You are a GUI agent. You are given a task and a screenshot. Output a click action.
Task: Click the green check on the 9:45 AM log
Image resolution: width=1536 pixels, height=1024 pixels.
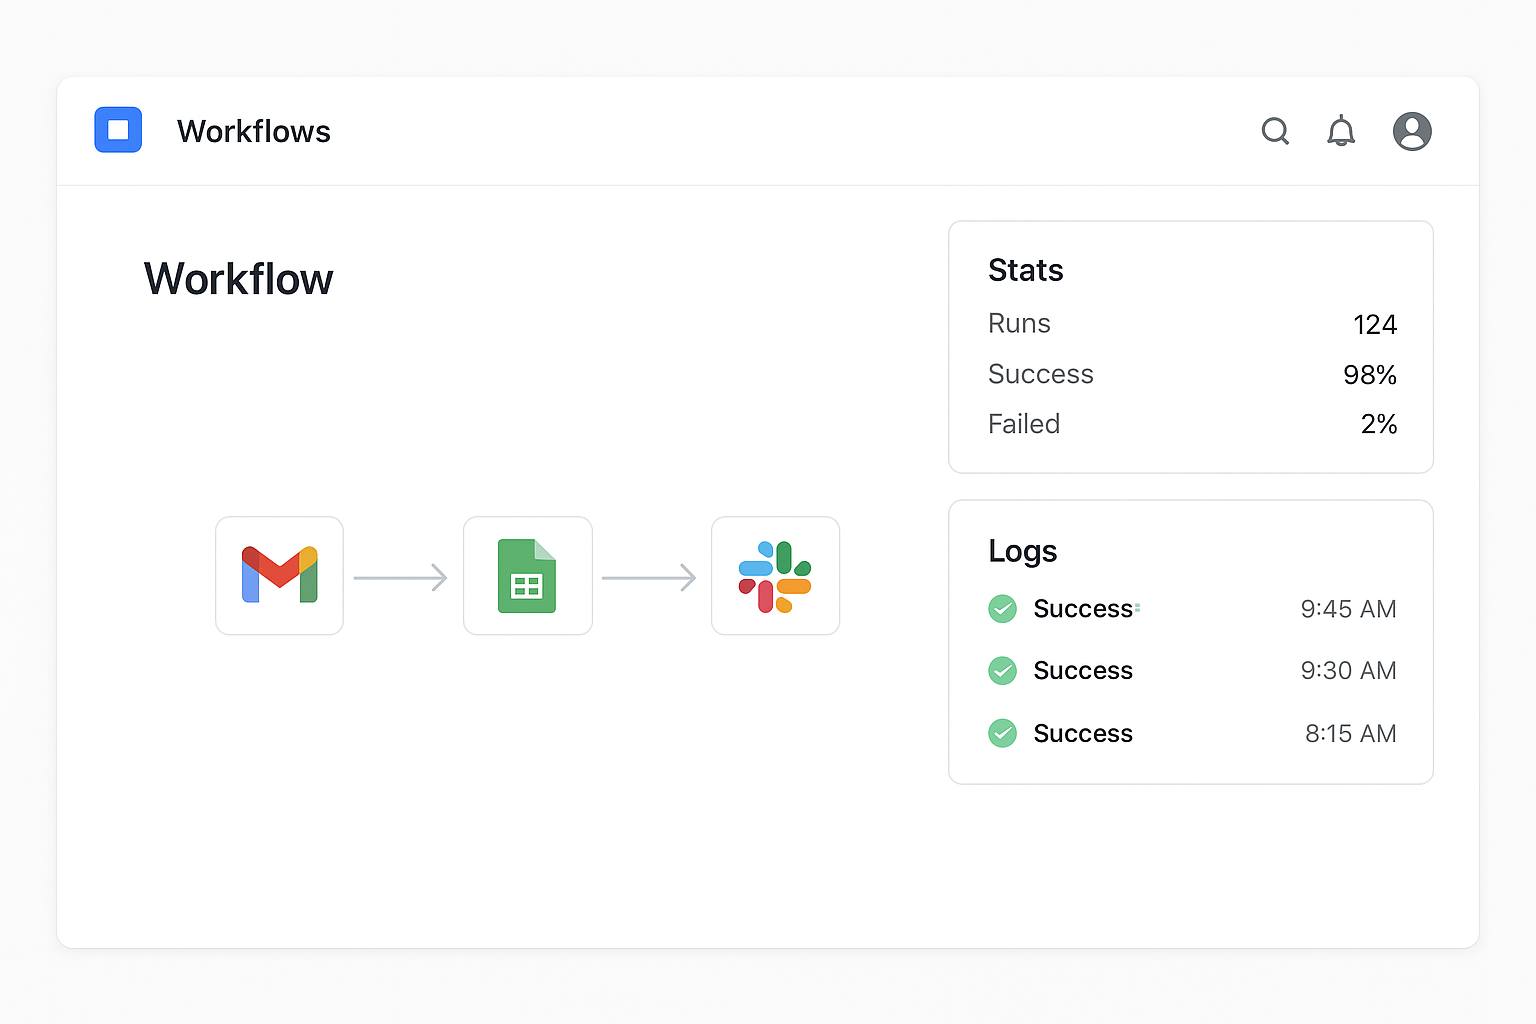point(1002,608)
